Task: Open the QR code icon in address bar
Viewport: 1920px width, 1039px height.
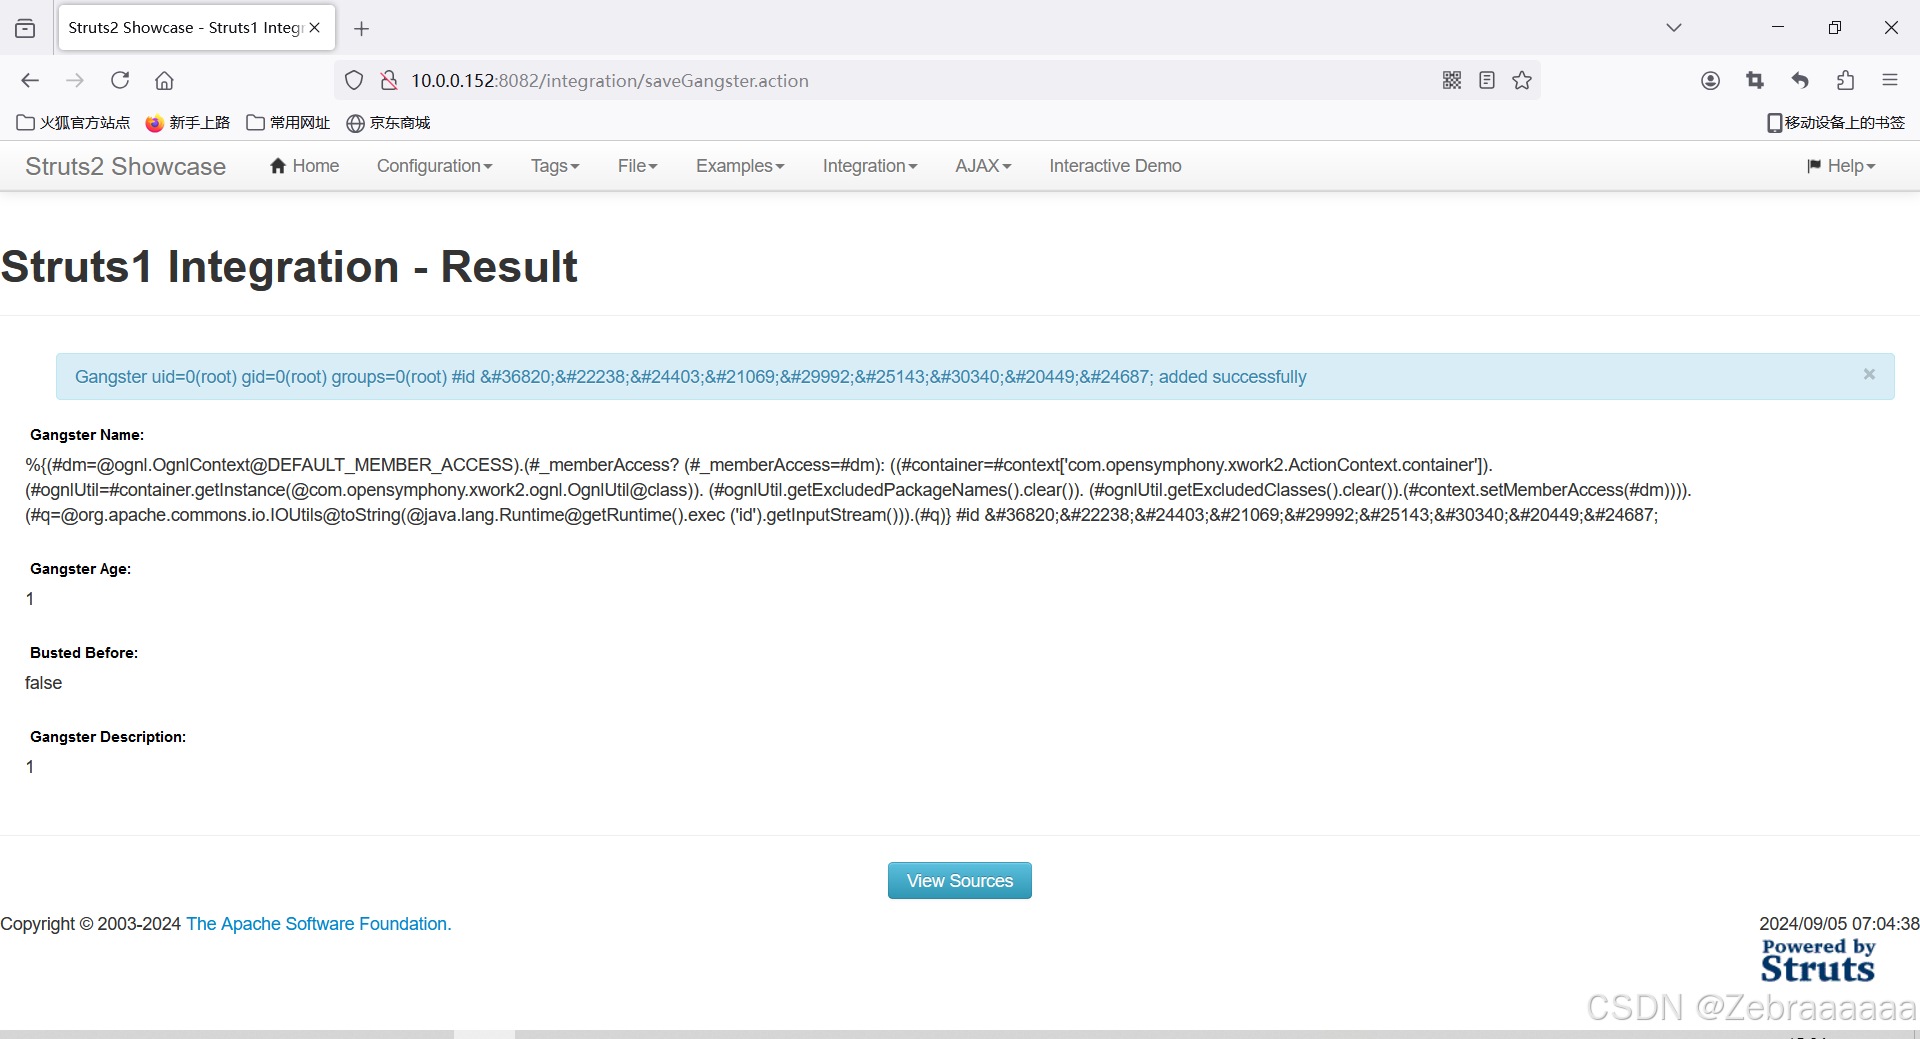Action: [x=1452, y=81]
